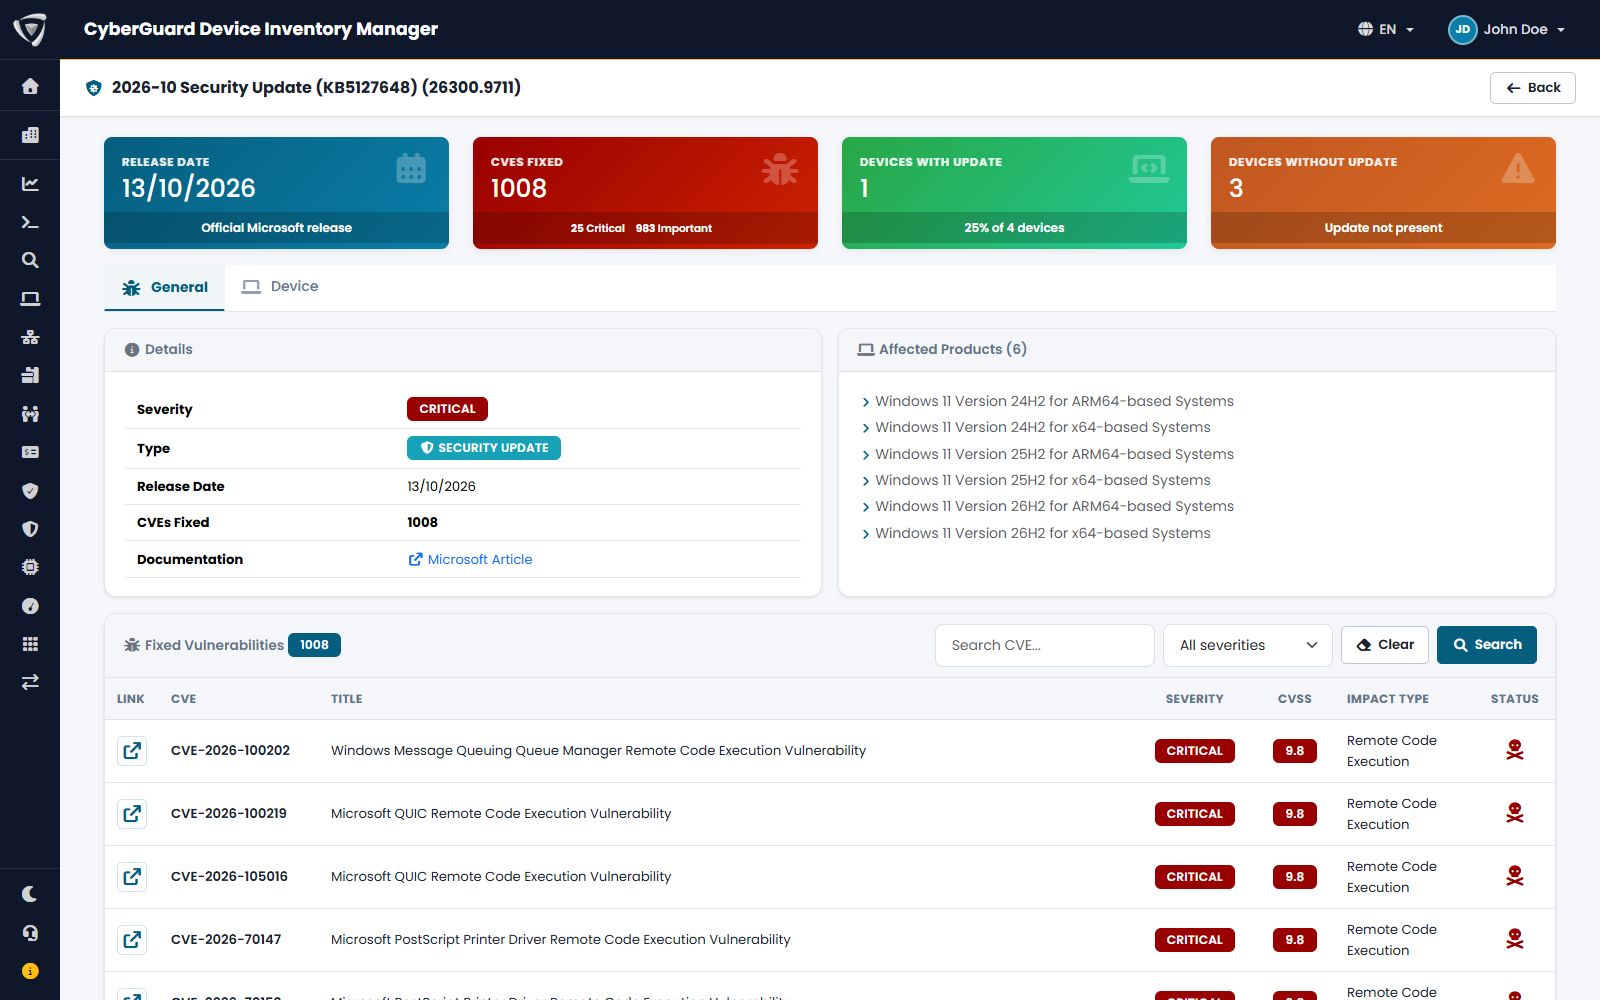Expand Windows 11 26H2 ARM64-based Systems
1600x1000 pixels.
click(x=1048, y=506)
